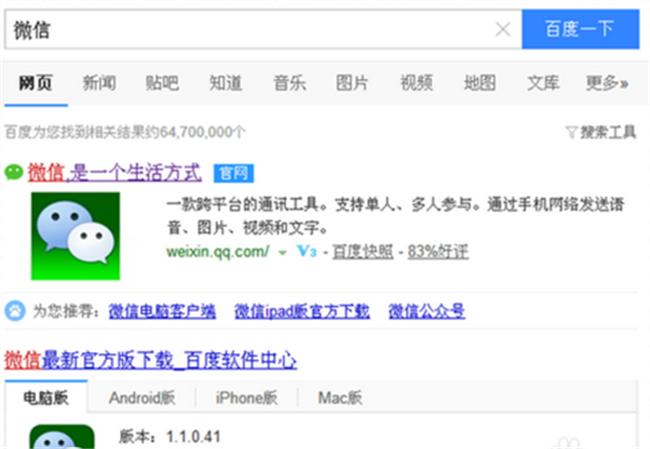
Task: Open the 微信ipad版官方下载 link
Action: pos(302,311)
